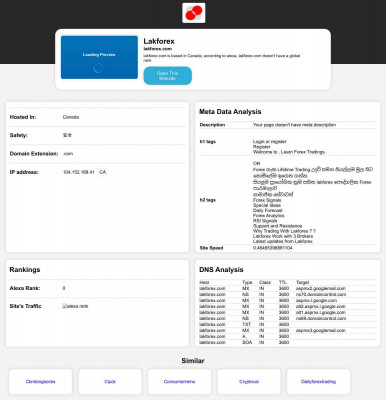The image size is (386, 400).
Task: Select the Hosted In value Canada
Action: pos(71,117)
